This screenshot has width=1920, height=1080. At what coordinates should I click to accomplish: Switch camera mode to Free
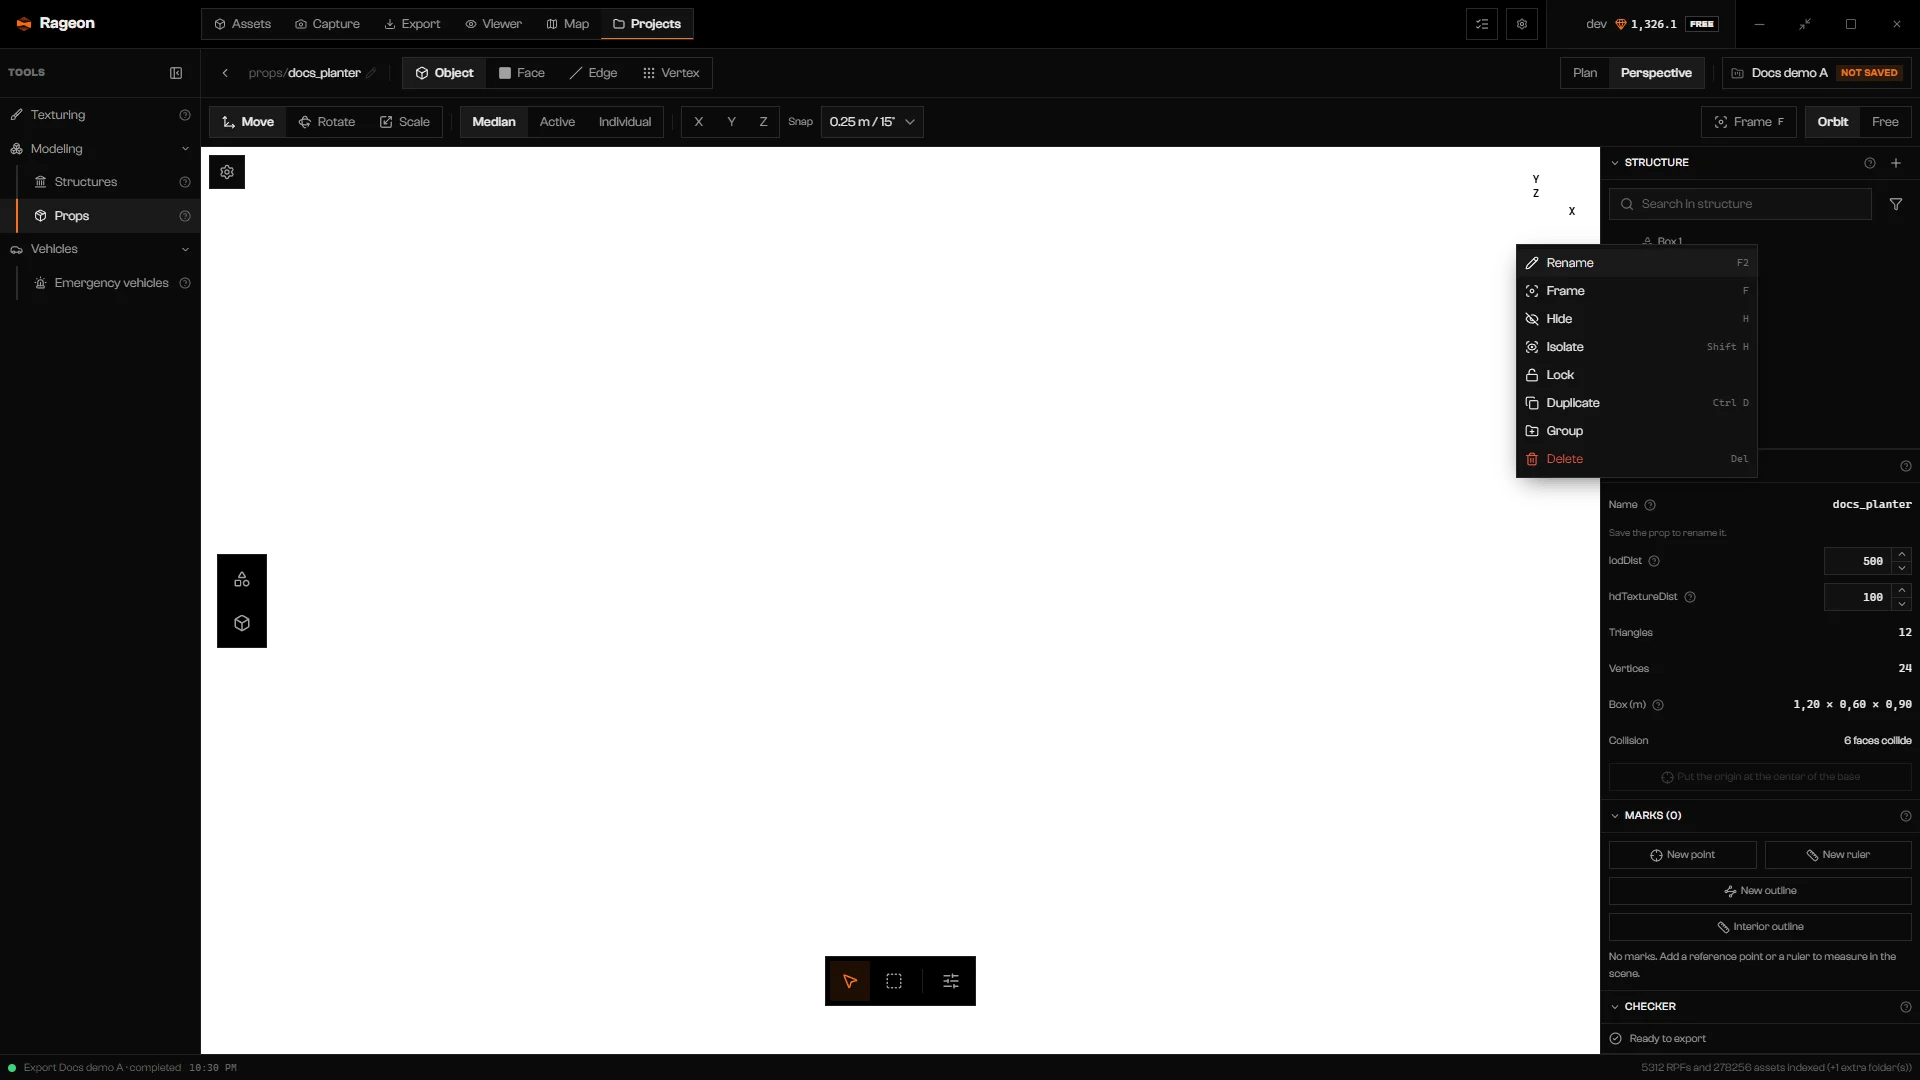click(x=1885, y=122)
